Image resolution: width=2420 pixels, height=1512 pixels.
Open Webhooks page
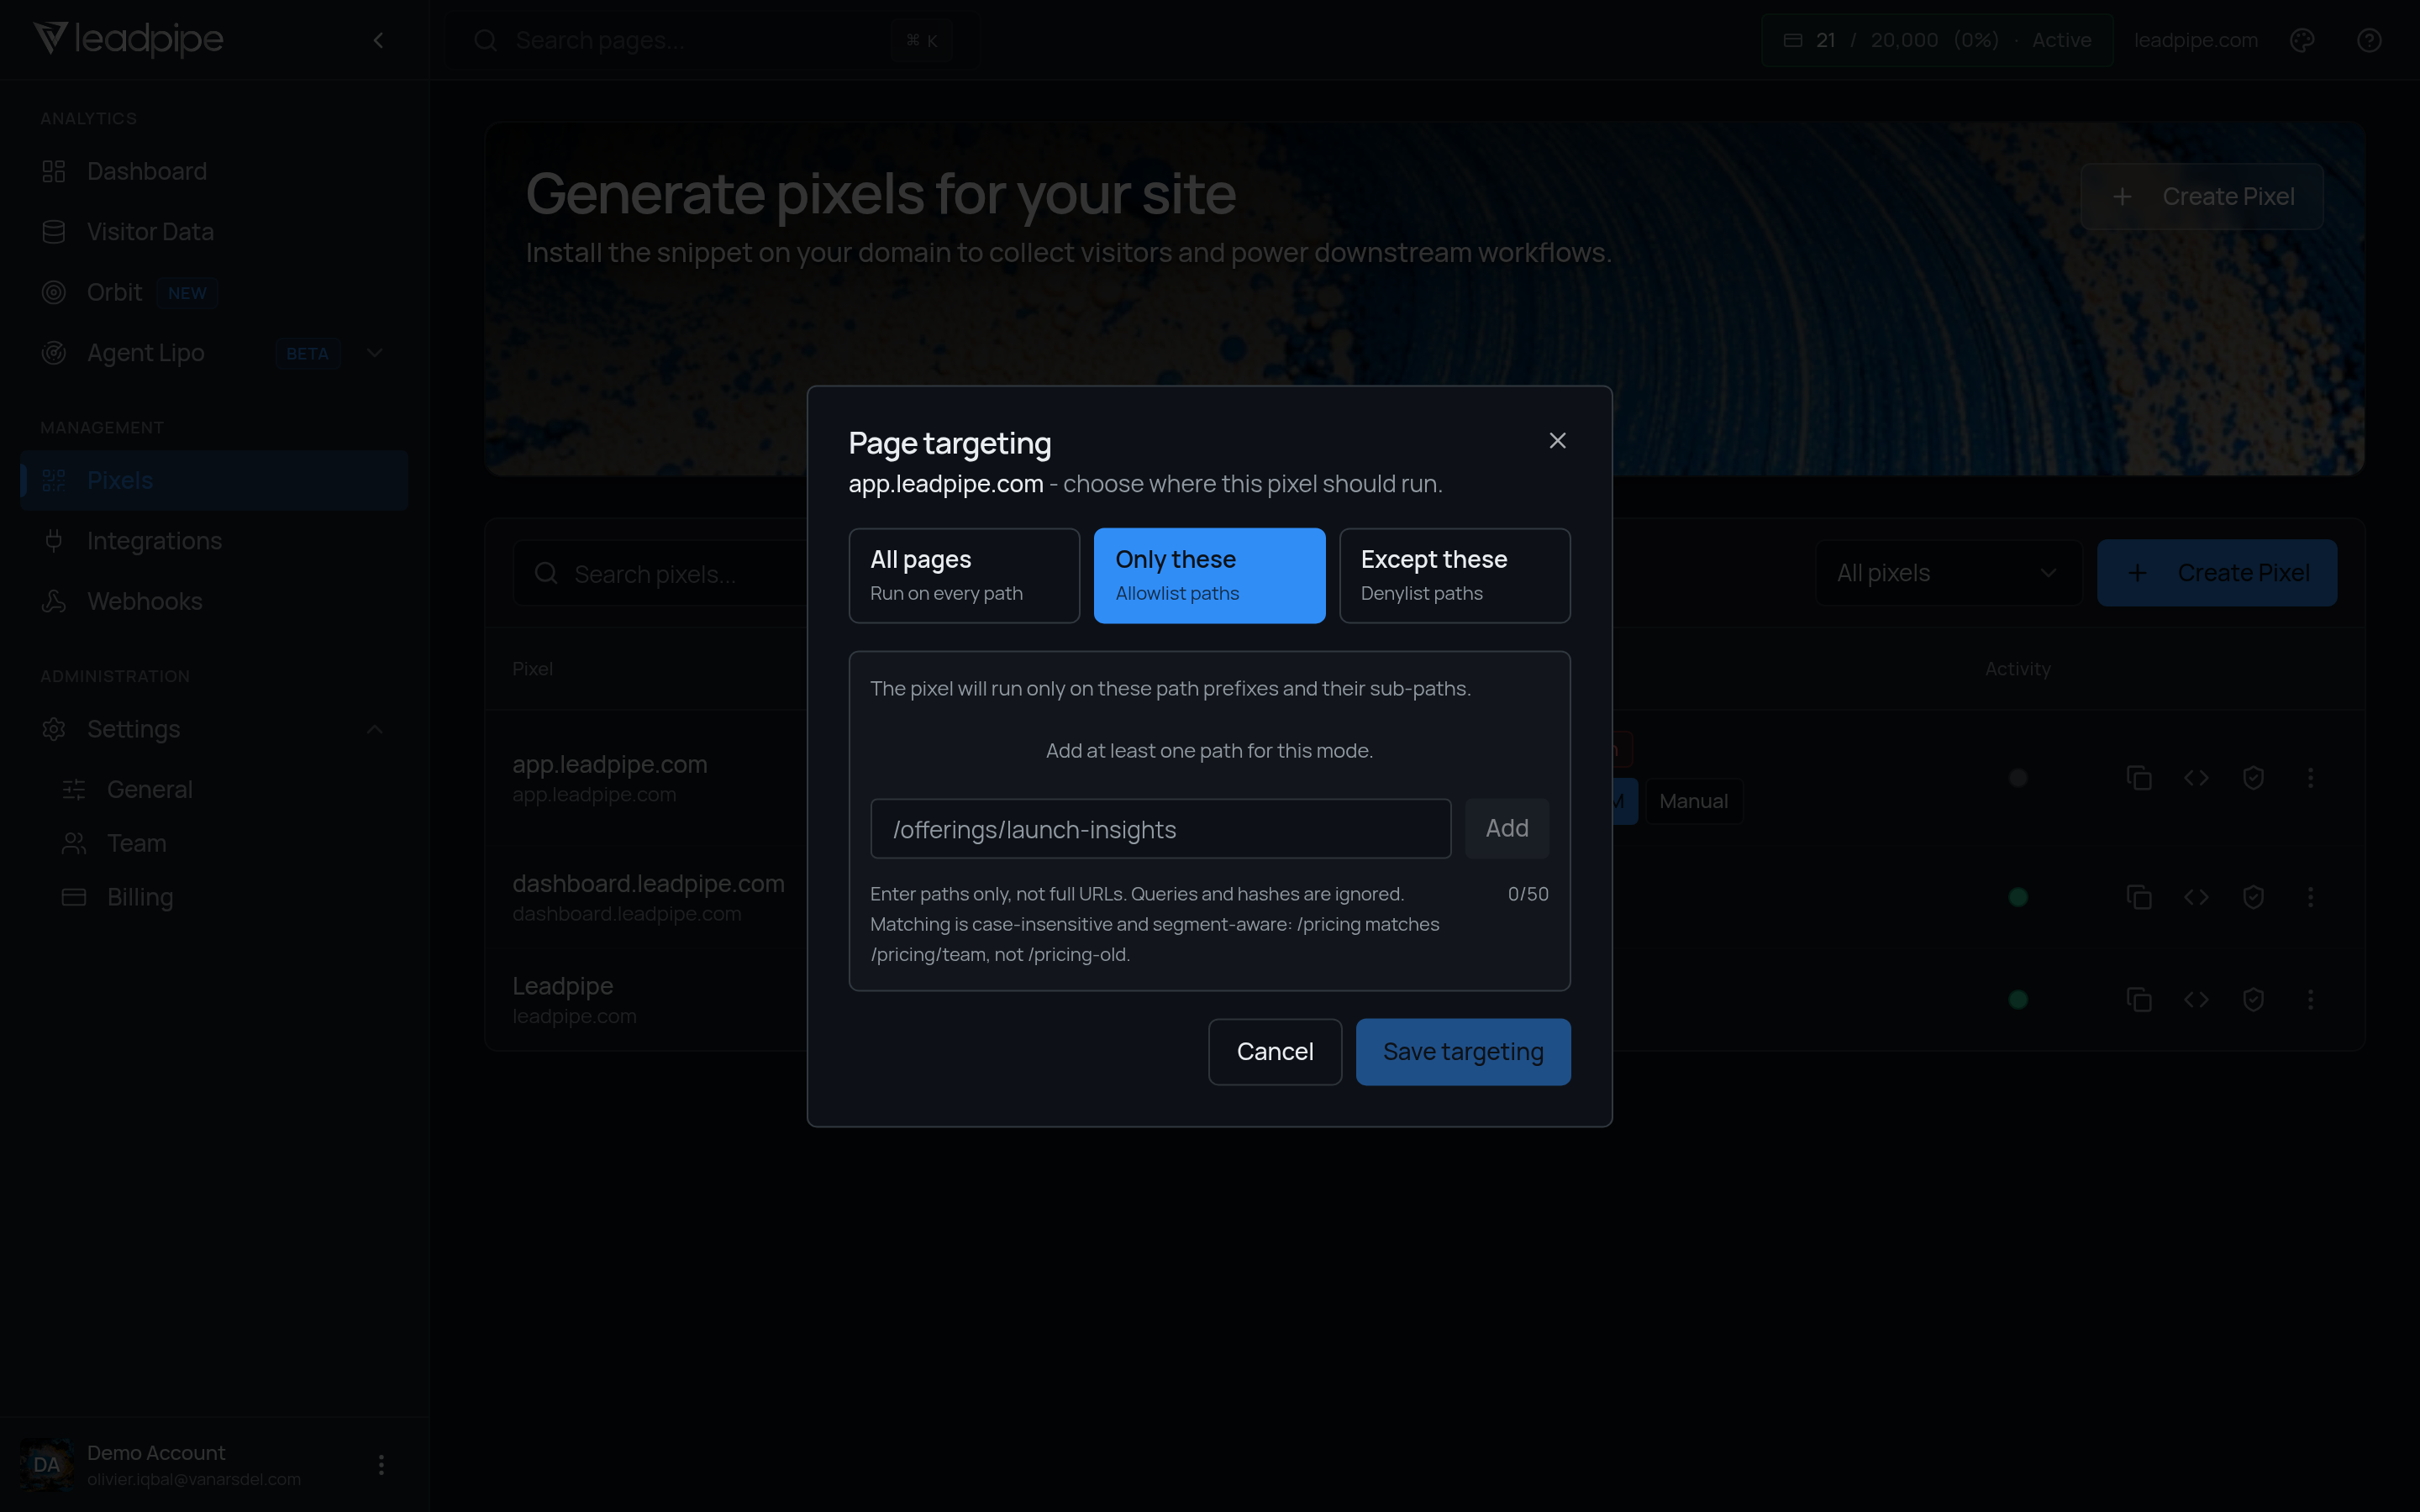213,602
